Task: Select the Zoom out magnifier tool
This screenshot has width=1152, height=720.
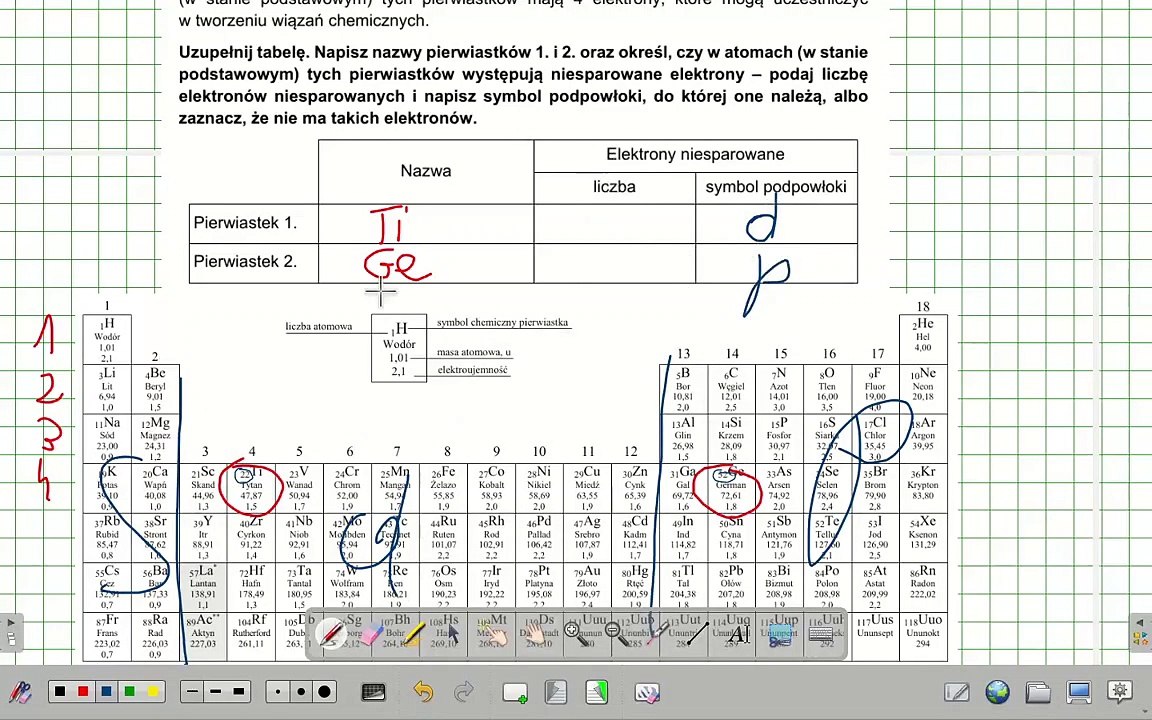Action: pos(616,633)
